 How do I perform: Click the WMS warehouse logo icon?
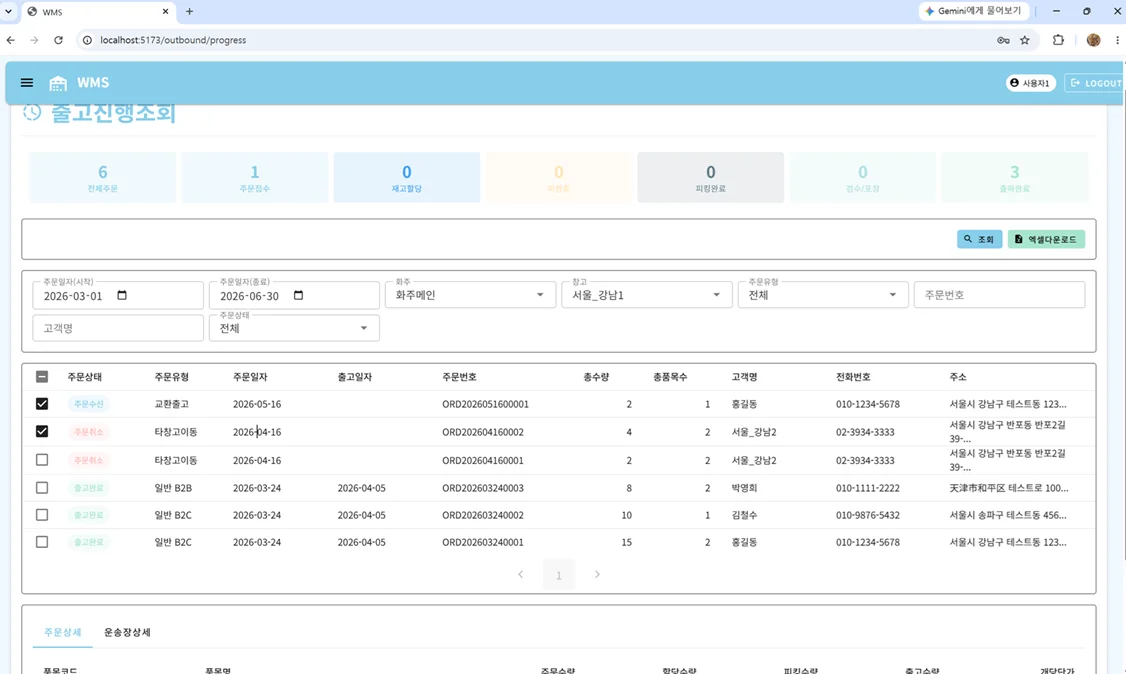[x=58, y=83]
